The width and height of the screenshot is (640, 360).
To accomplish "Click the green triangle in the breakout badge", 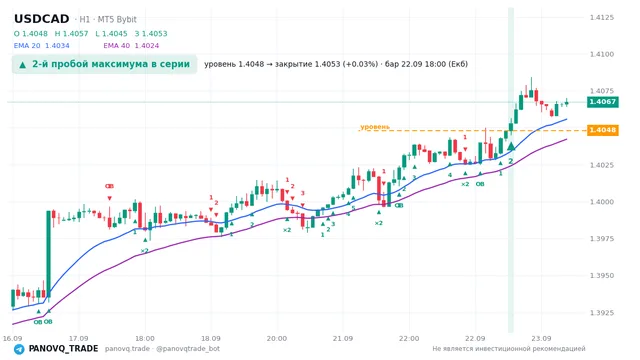I will click(23, 64).
